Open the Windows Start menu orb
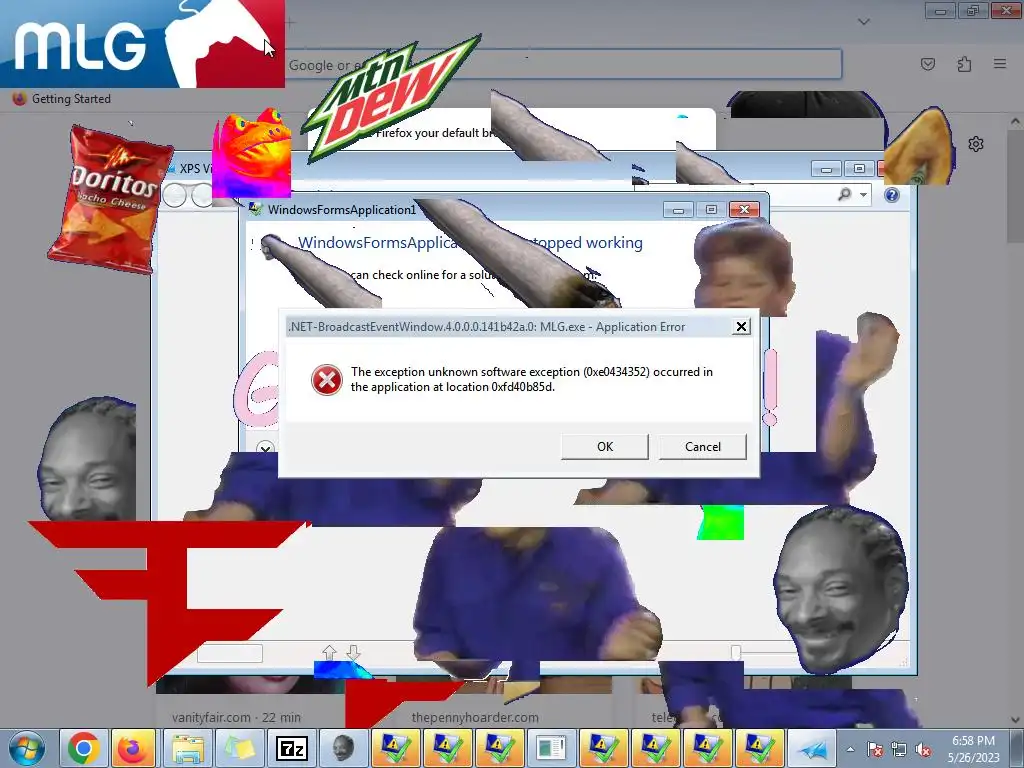1024x768 pixels. (27, 748)
